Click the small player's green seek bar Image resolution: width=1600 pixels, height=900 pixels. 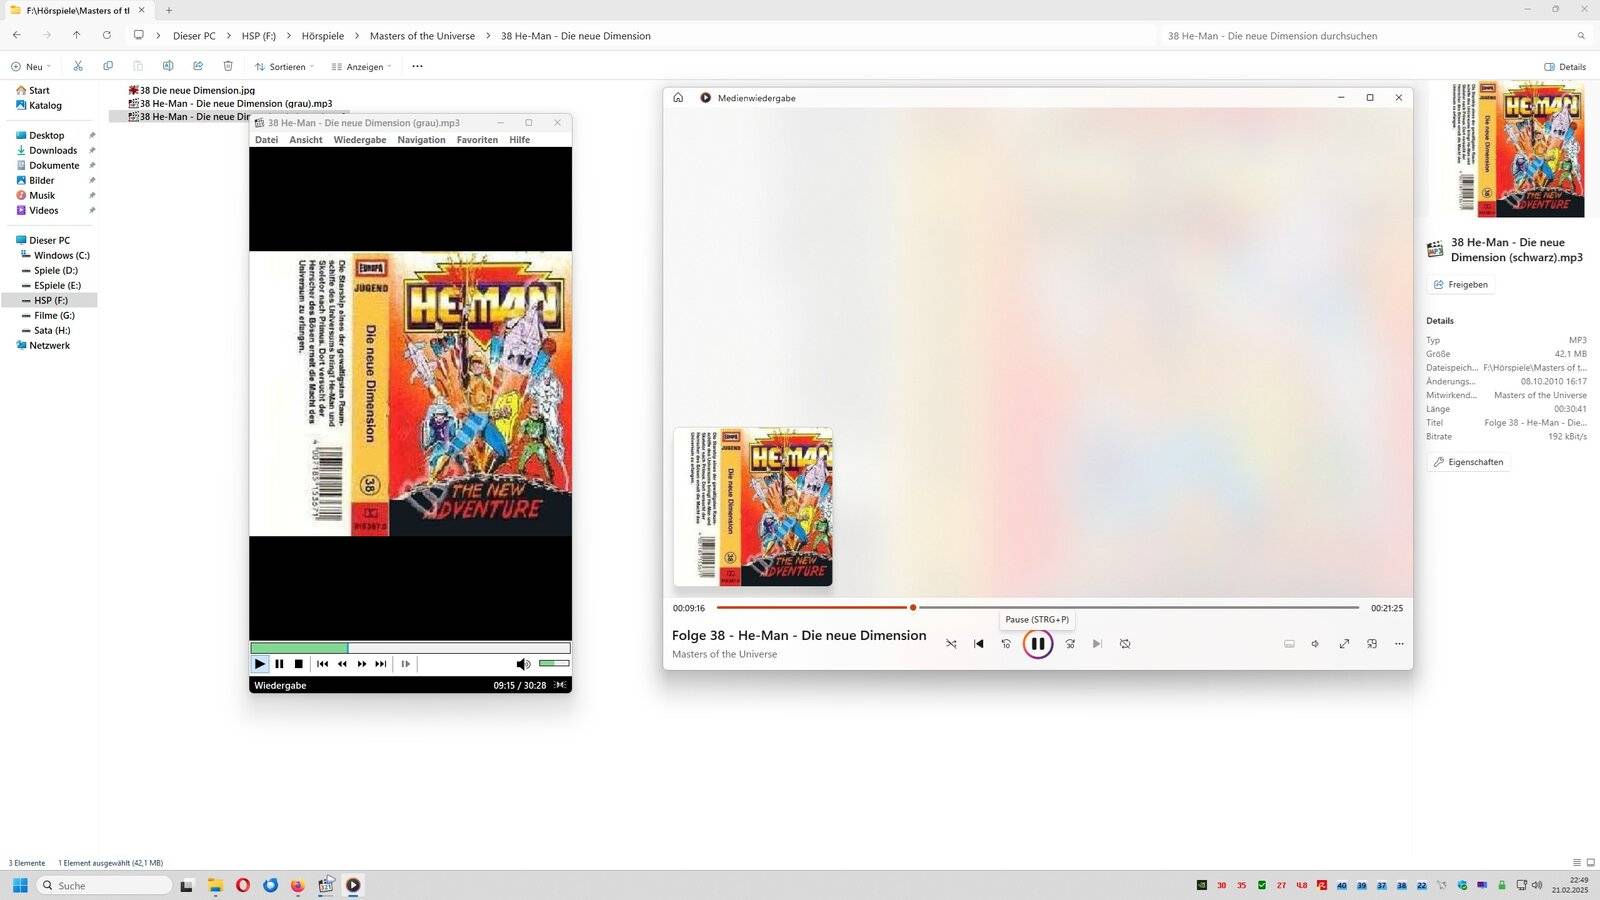(x=410, y=648)
